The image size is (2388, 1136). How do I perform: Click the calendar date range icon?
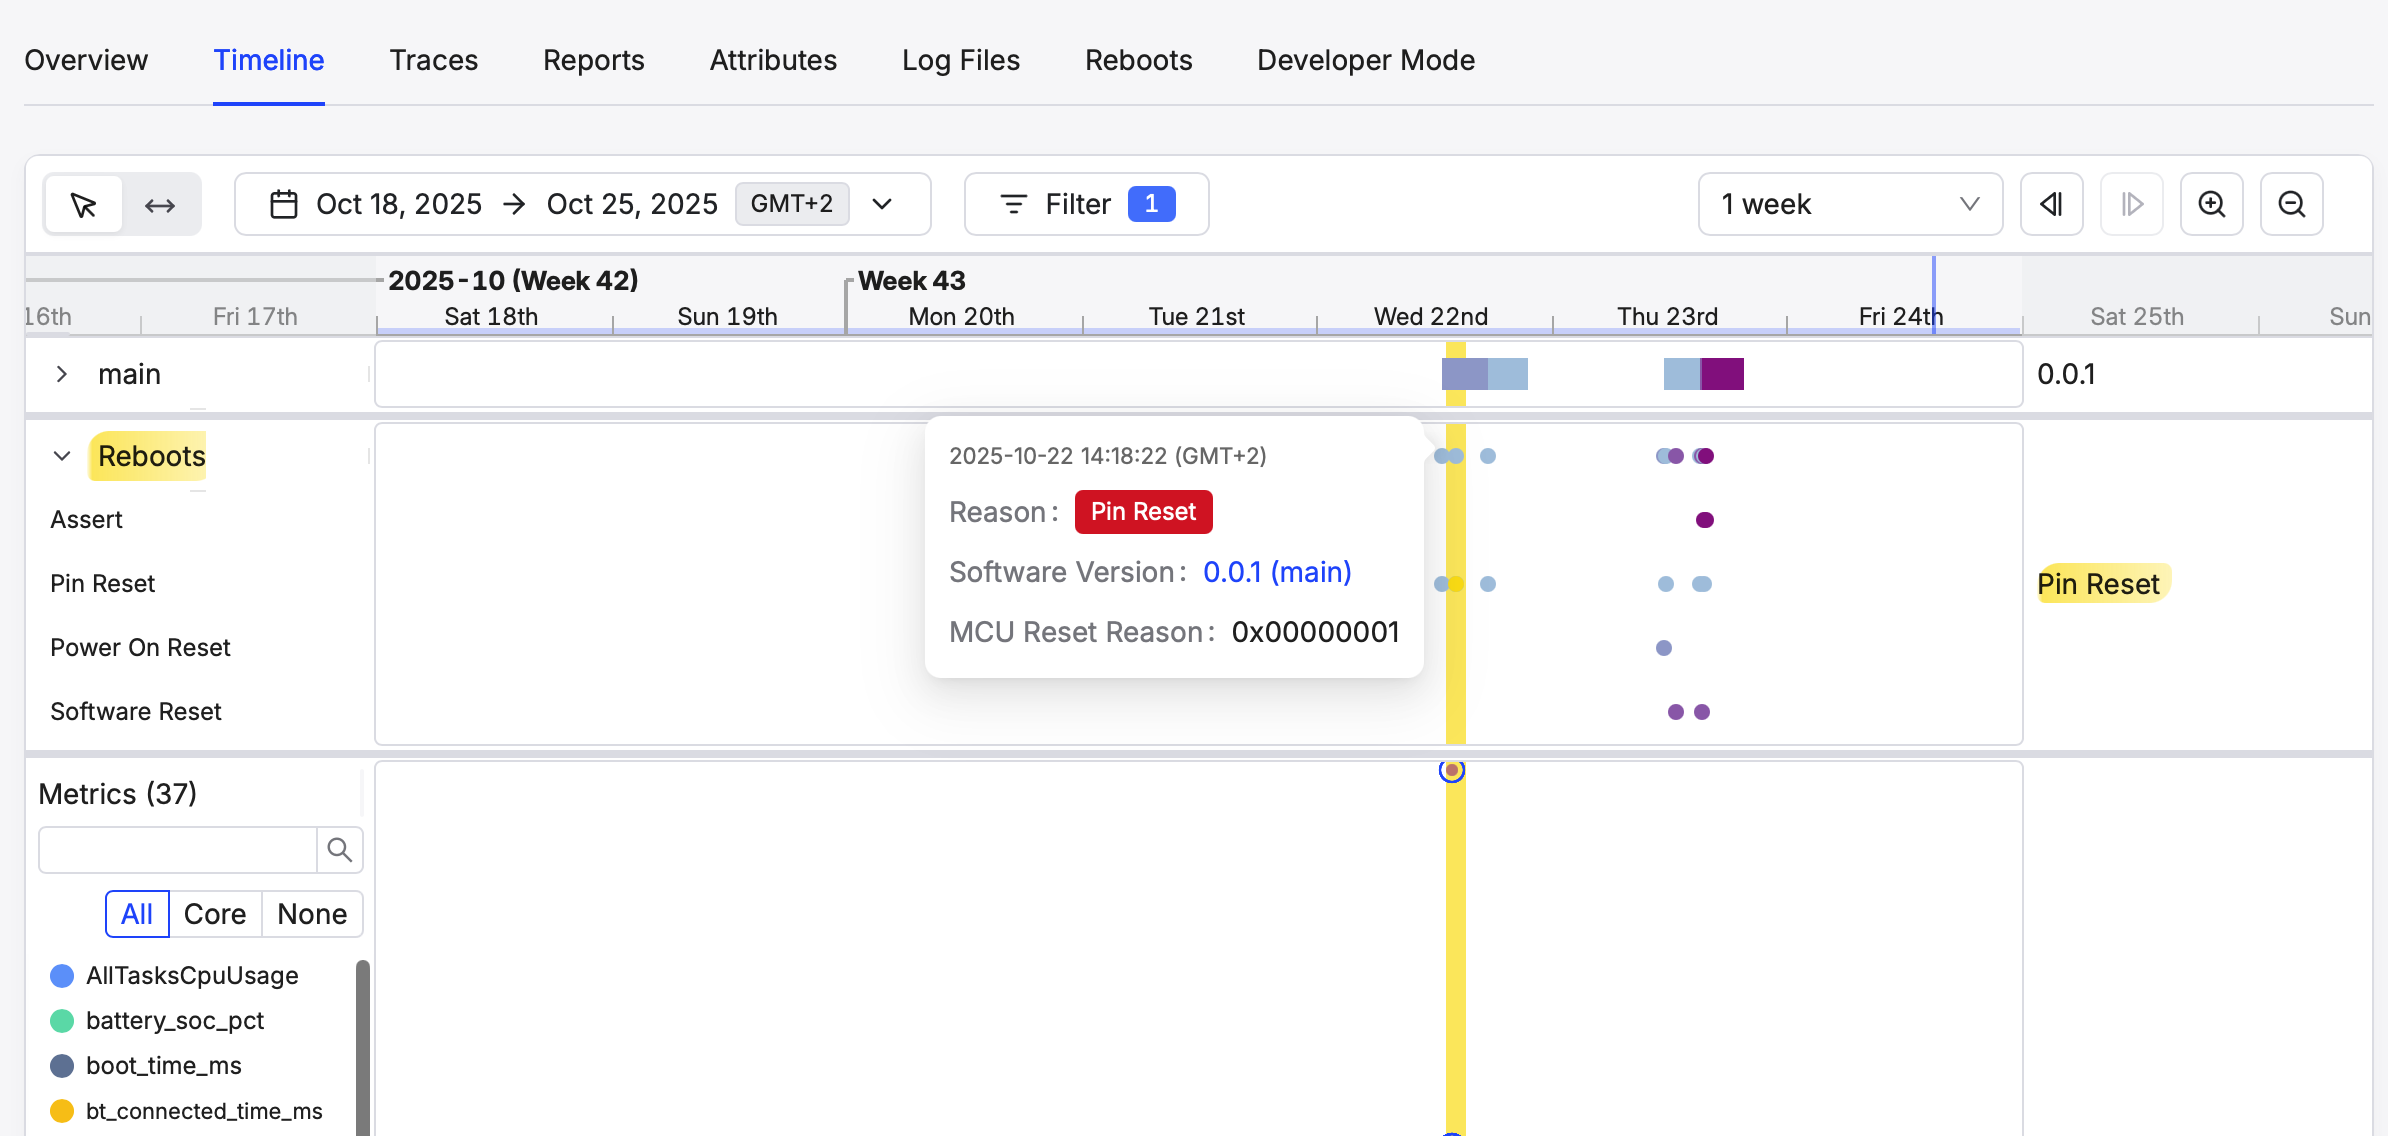pos(284,205)
